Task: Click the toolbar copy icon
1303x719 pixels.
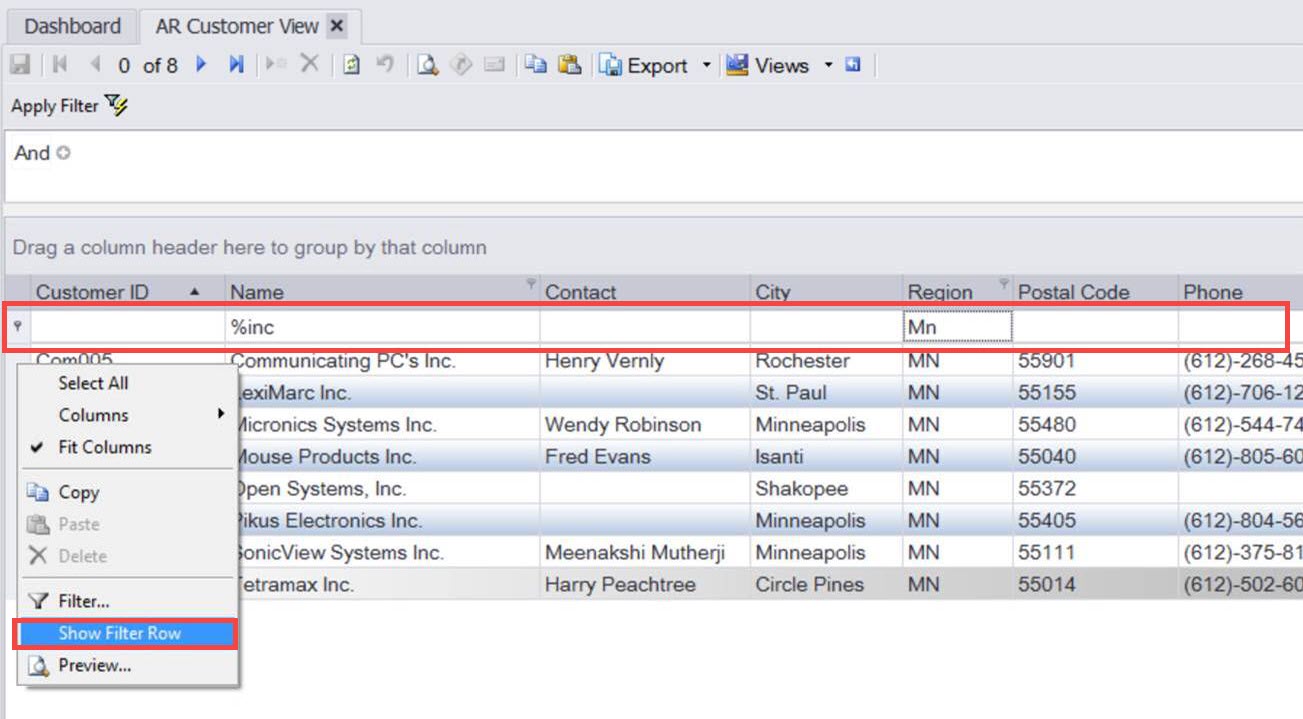Action: point(537,65)
